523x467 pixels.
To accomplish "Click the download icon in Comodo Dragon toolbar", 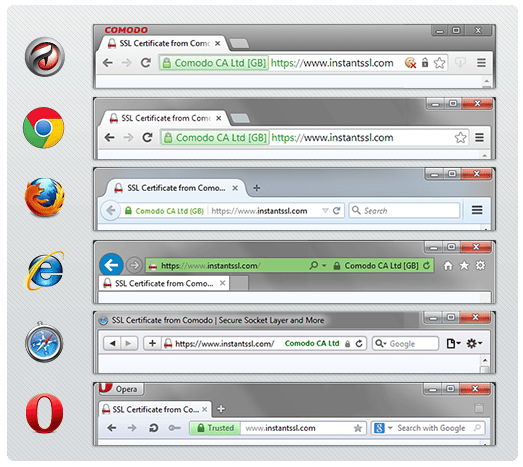I will click(461, 63).
